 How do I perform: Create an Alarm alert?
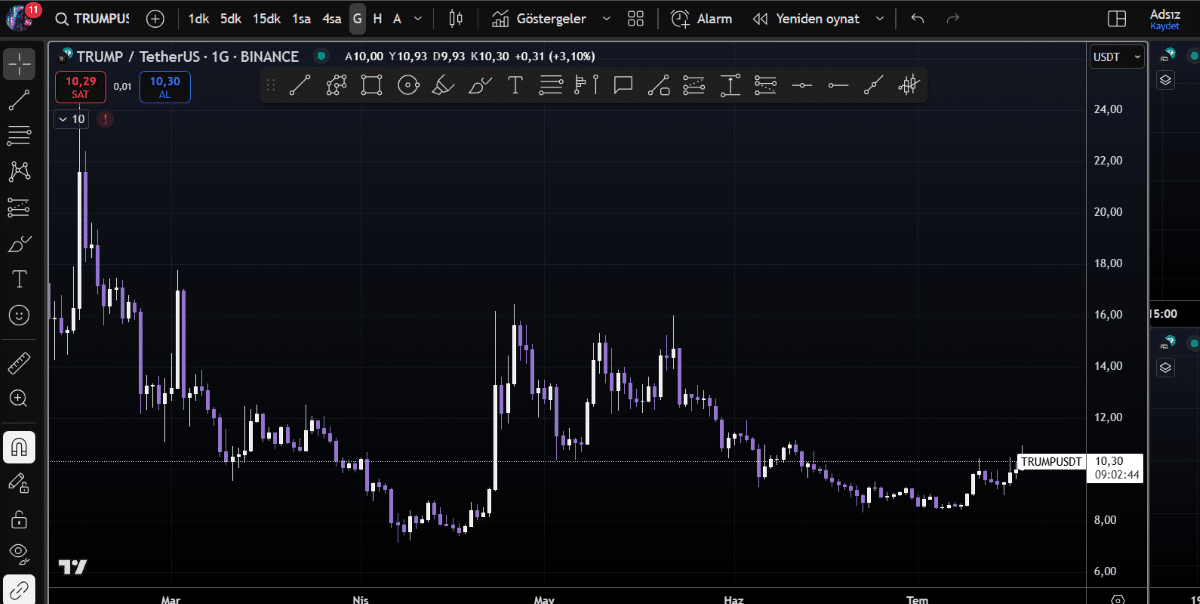tap(701, 18)
